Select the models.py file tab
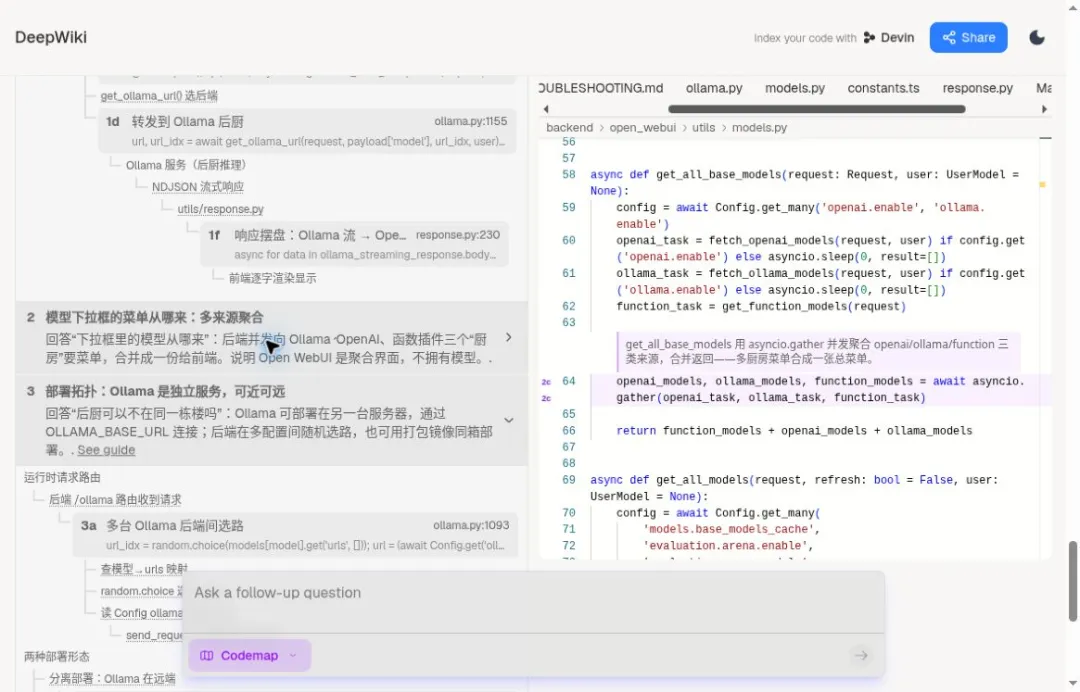Image resolution: width=1080 pixels, height=692 pixels. click(795, 88)
